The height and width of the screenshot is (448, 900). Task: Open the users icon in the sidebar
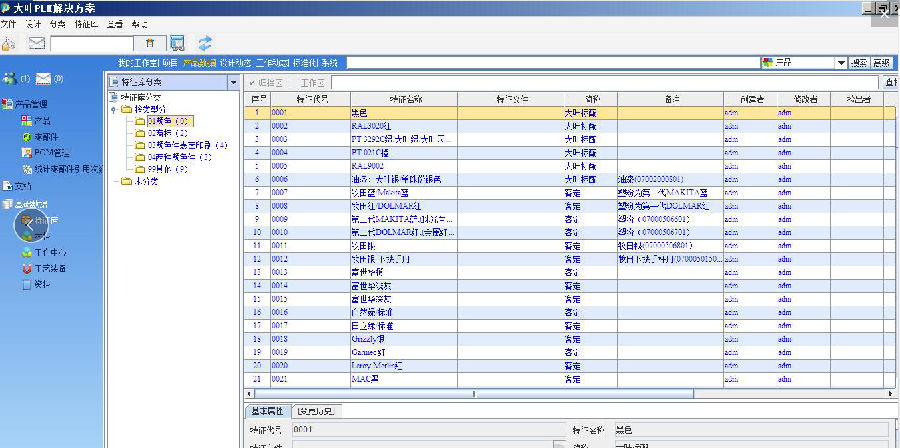pyautogui.click(x=9, y=78)
